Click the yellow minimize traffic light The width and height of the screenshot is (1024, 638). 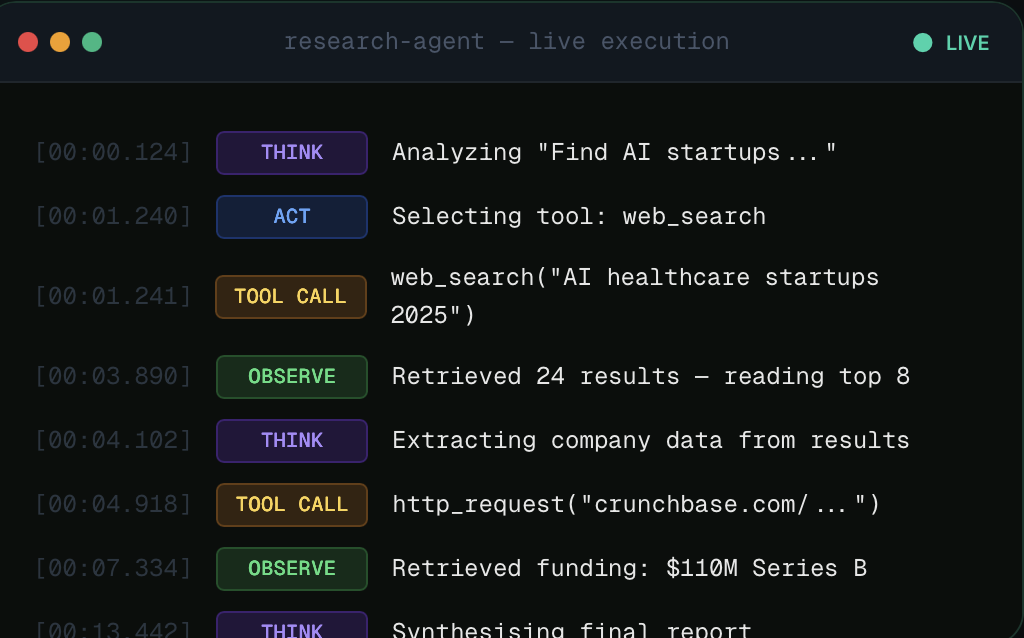[x=60, y=42]
